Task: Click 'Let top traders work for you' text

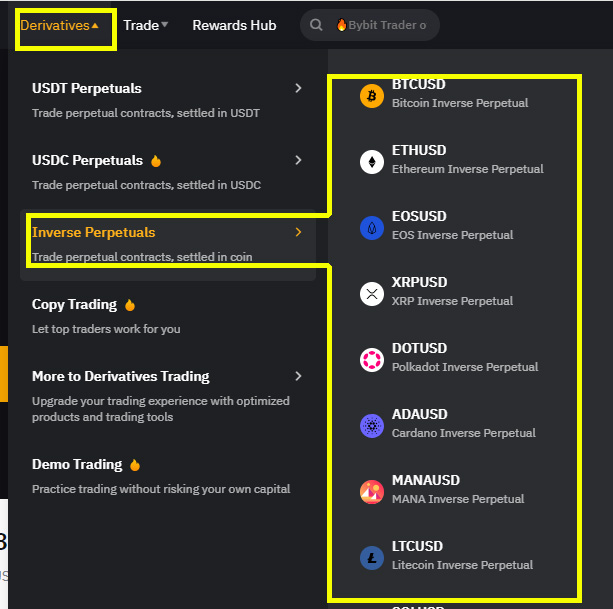Action: pyautogui.click(x=106, y=329)
